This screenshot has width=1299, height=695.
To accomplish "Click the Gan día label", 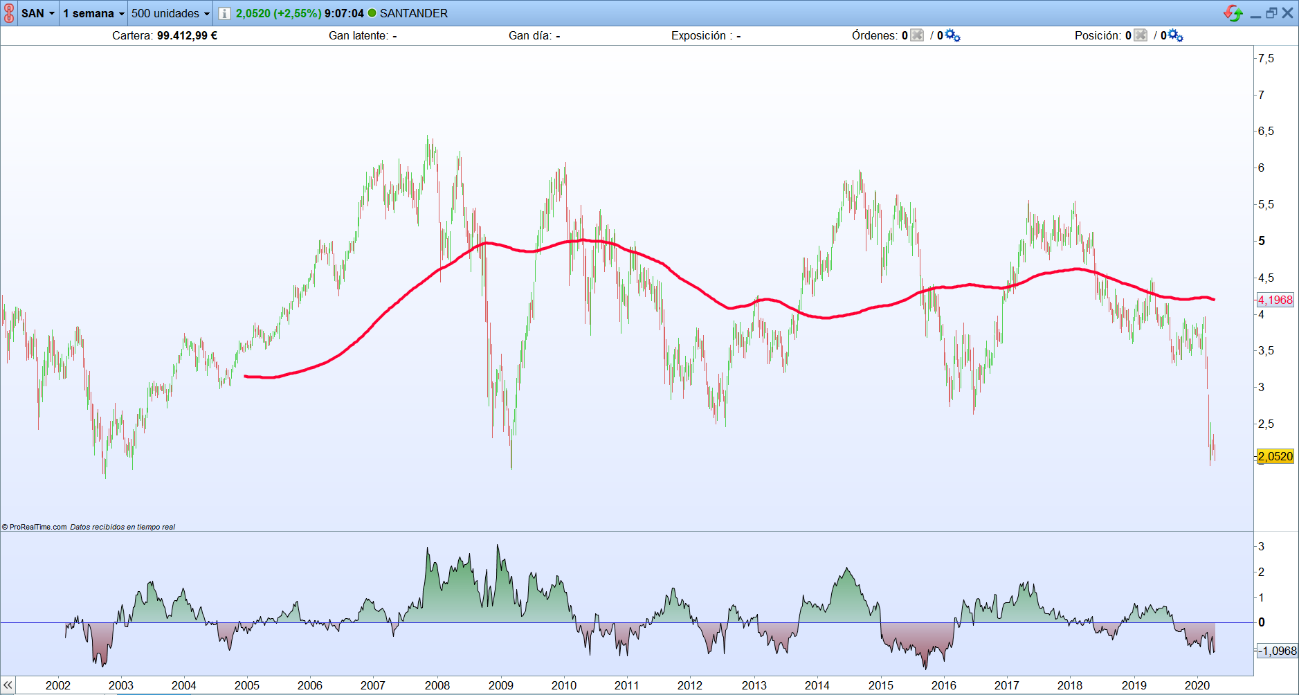I will click(x=530, y=36).
